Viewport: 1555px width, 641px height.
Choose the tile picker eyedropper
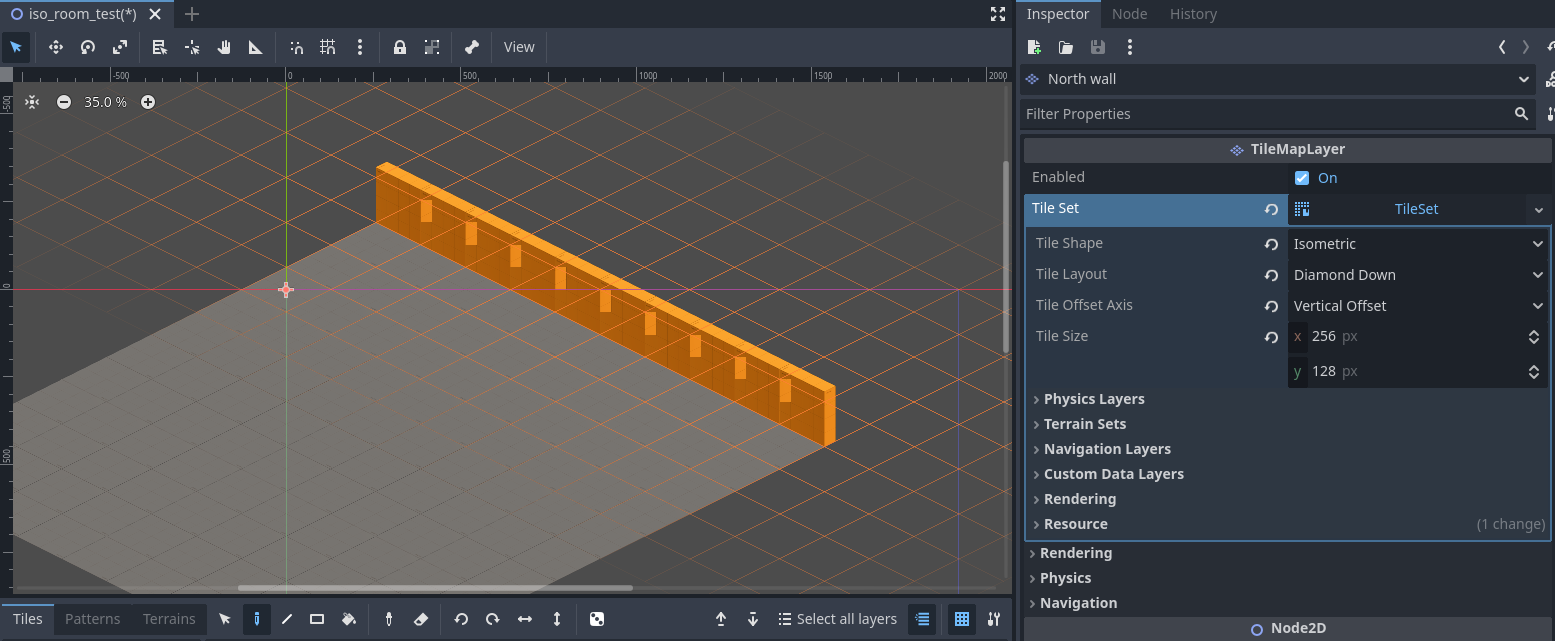pyautogui.click(x=389, y=619)
